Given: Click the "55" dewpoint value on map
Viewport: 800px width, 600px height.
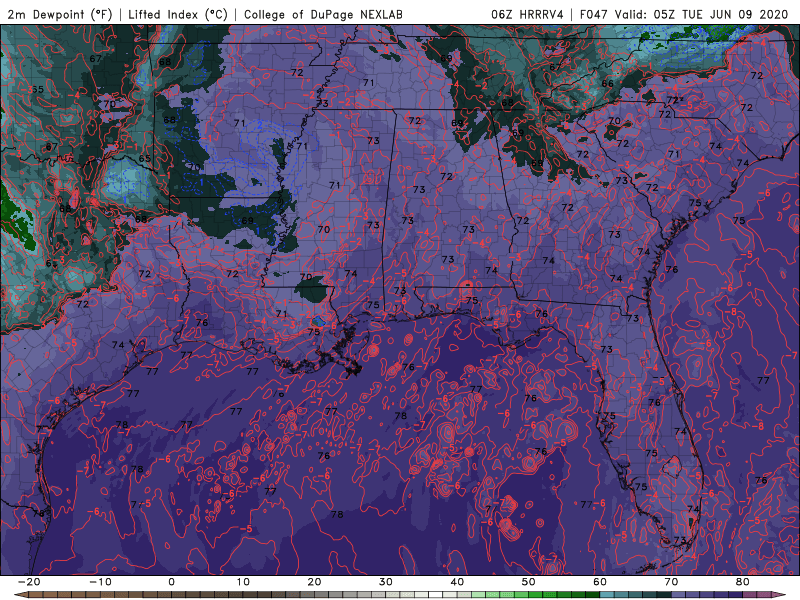Looking at the screenshot, I should pos(38,89).
